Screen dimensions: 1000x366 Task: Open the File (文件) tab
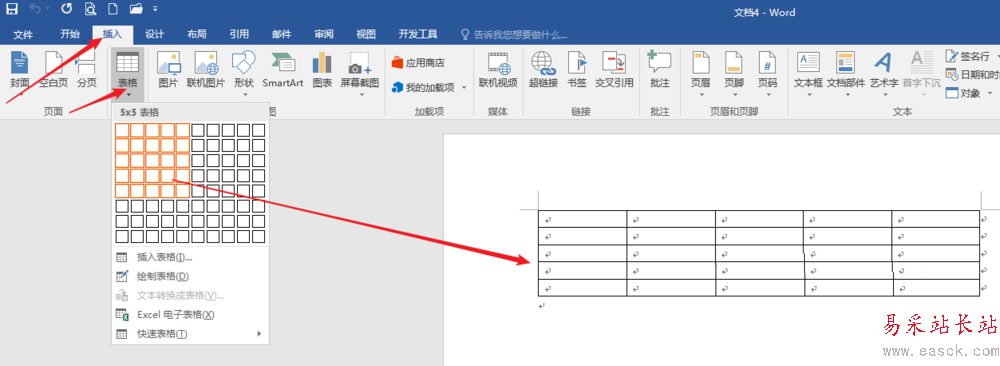[x=24, y=34]
